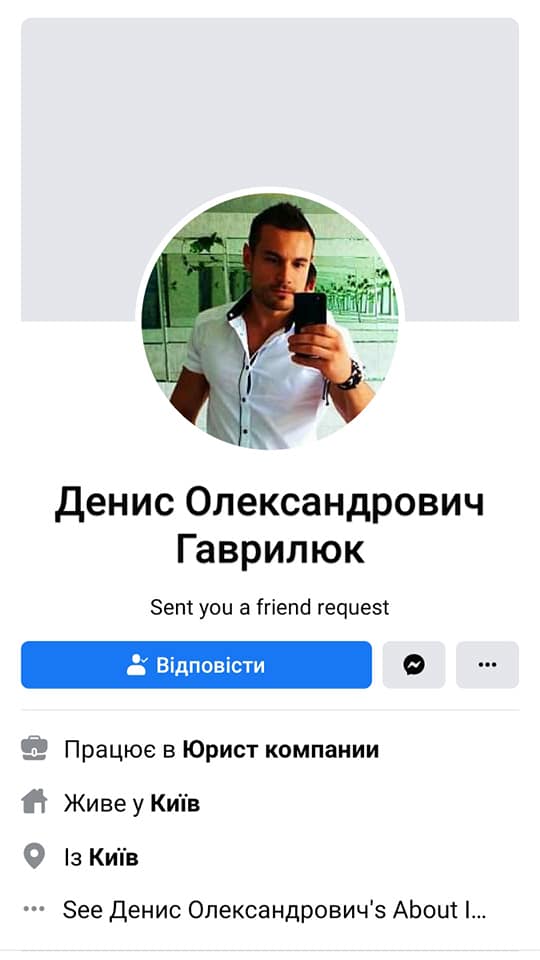This screenshot has height=960, width=540.
Task: Click the briefcase work icon
Action: (34, 749)
